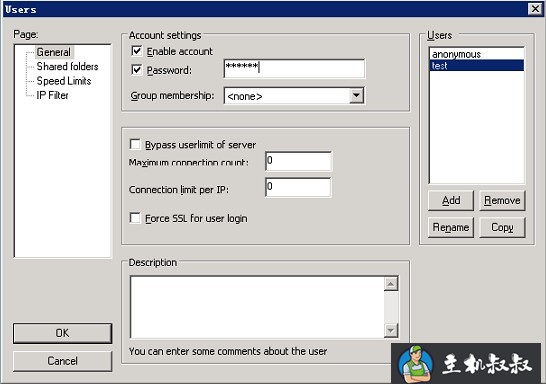Click the Remove user button
This screenshot has width=546, height=384.
click(502, 201)
